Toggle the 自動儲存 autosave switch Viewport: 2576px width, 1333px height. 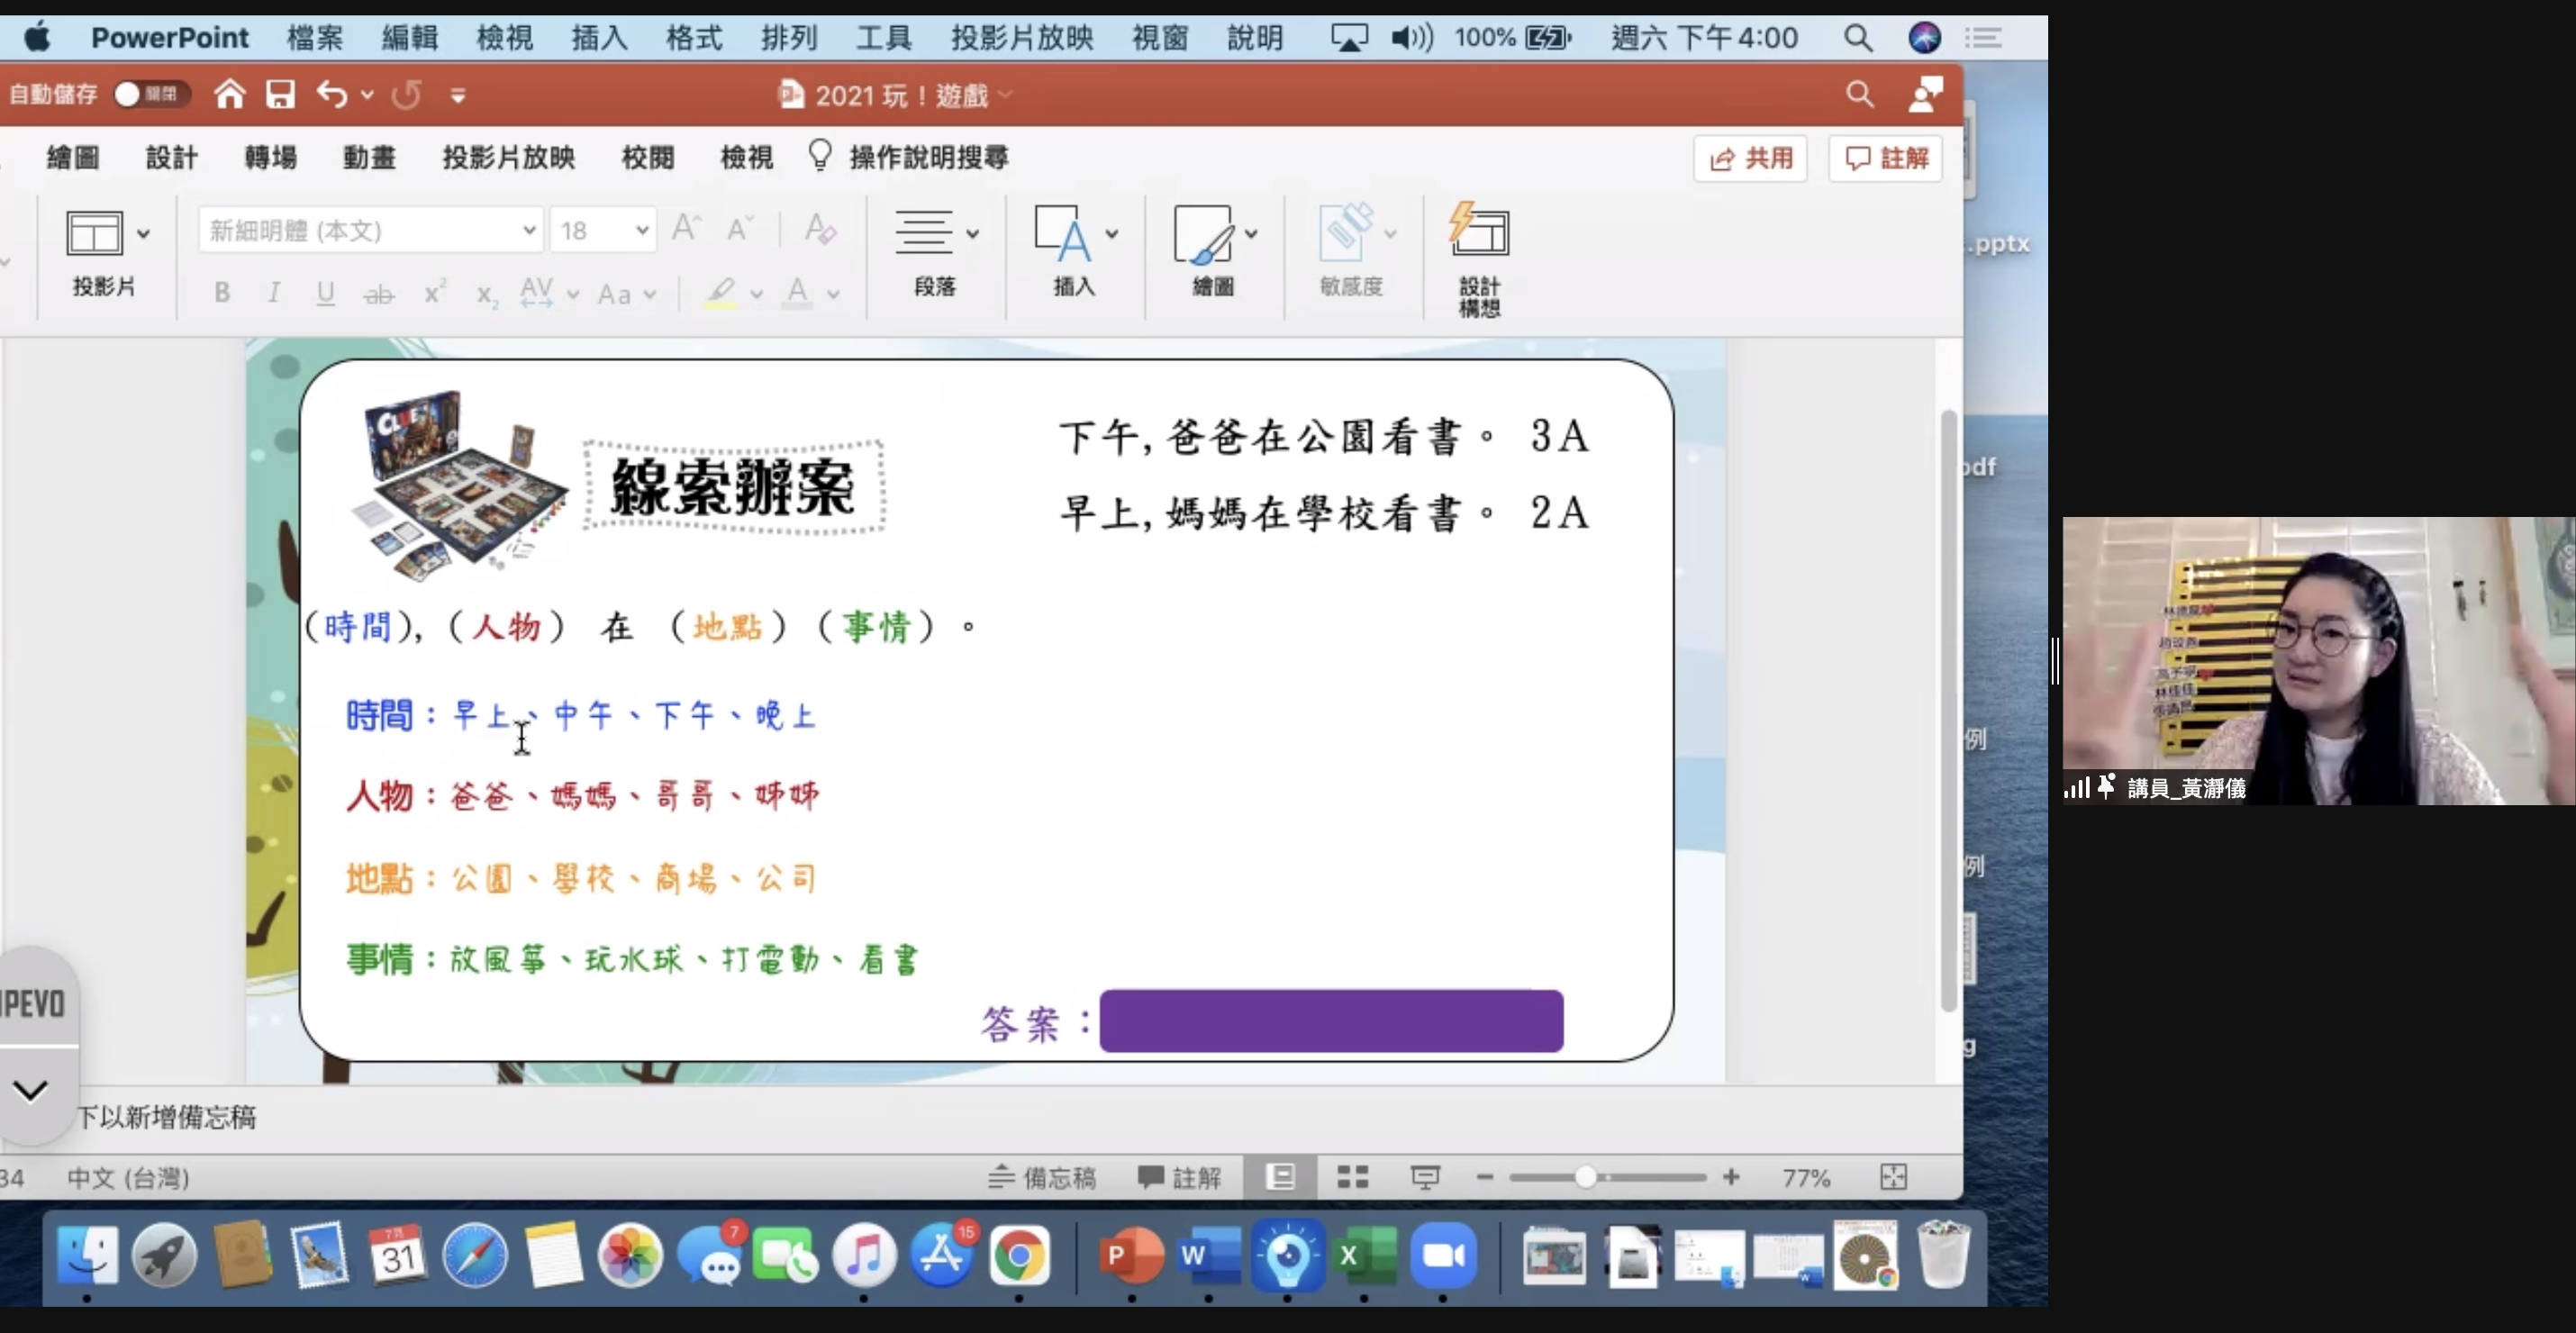(x=152, y=94)
